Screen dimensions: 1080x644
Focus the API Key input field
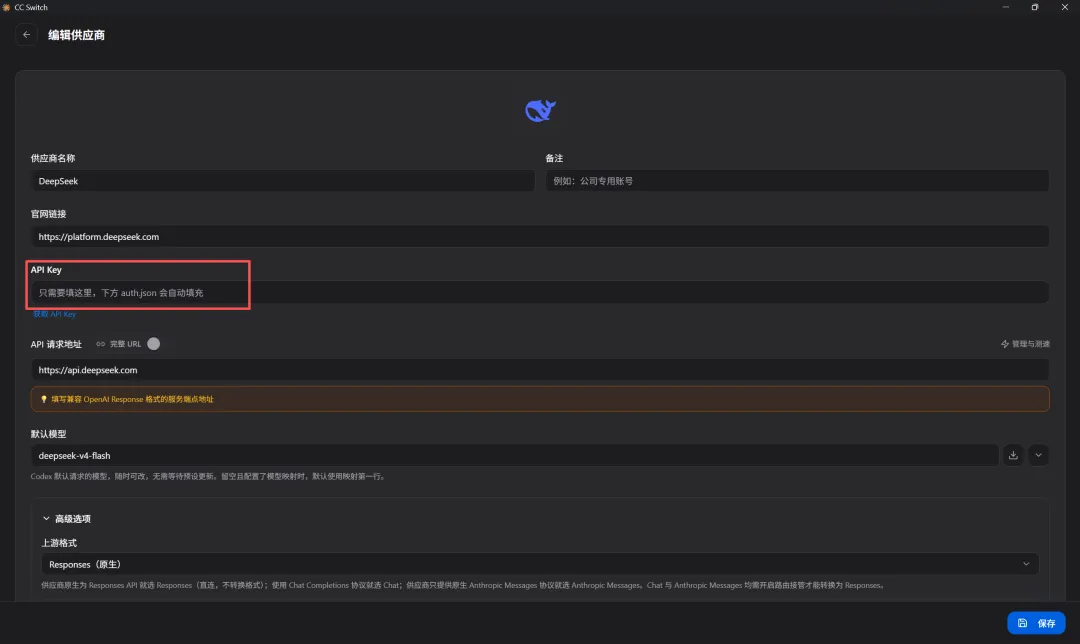pyautogui.click(x=540, y=293)
